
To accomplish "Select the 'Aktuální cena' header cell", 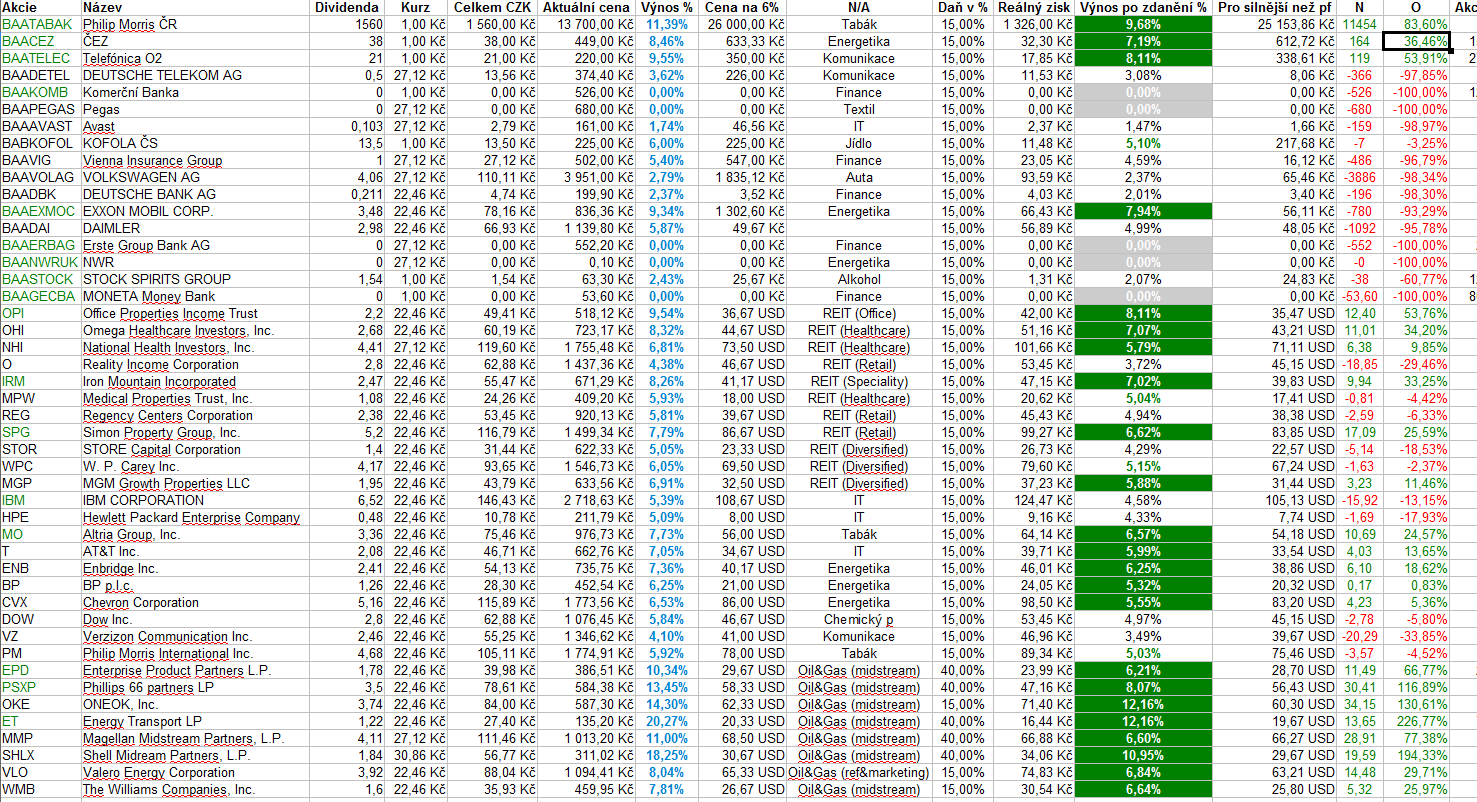I will pyautogui.click(x=587, y=7).
